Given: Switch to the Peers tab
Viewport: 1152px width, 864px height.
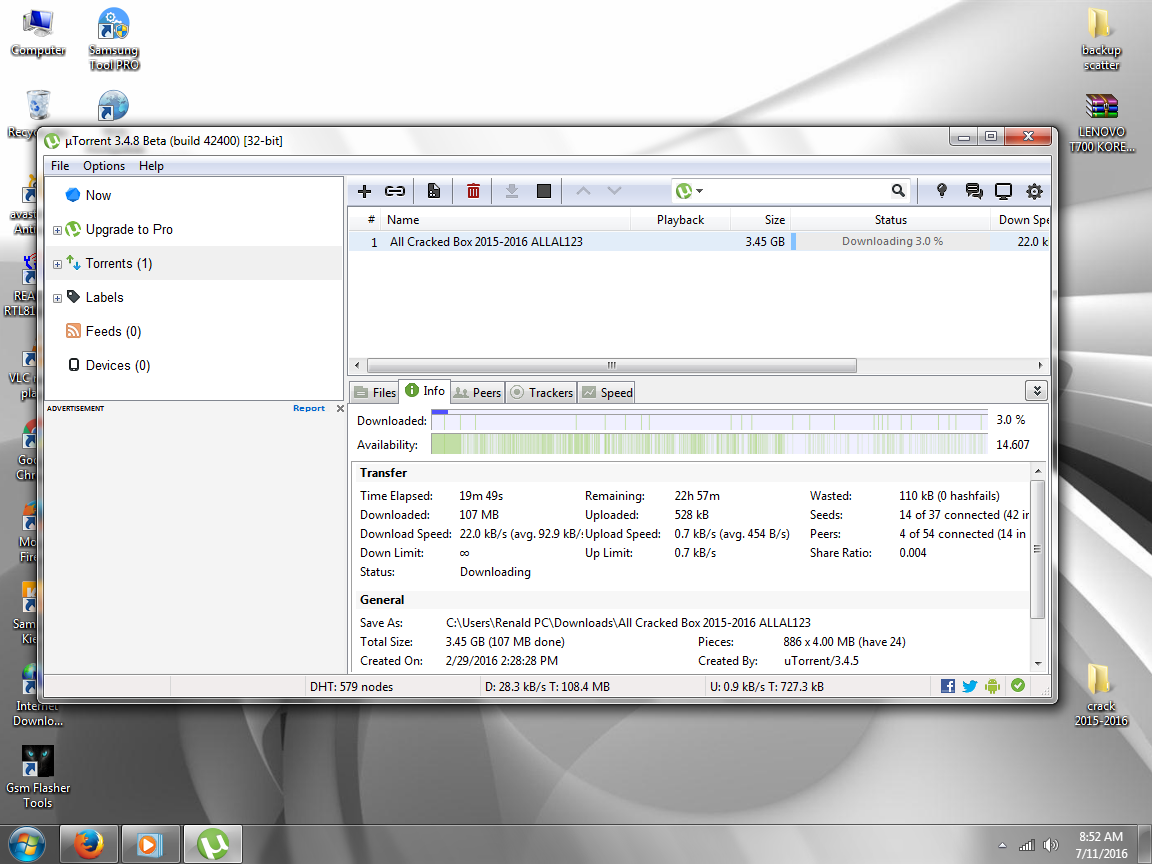Looking at the screenshot, I should pyautogui.click(x=477, y=393).
